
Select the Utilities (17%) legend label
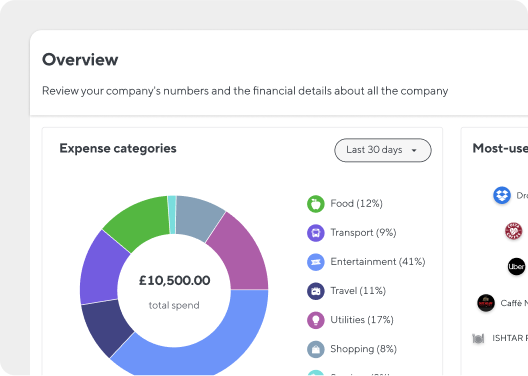point(362,320)
